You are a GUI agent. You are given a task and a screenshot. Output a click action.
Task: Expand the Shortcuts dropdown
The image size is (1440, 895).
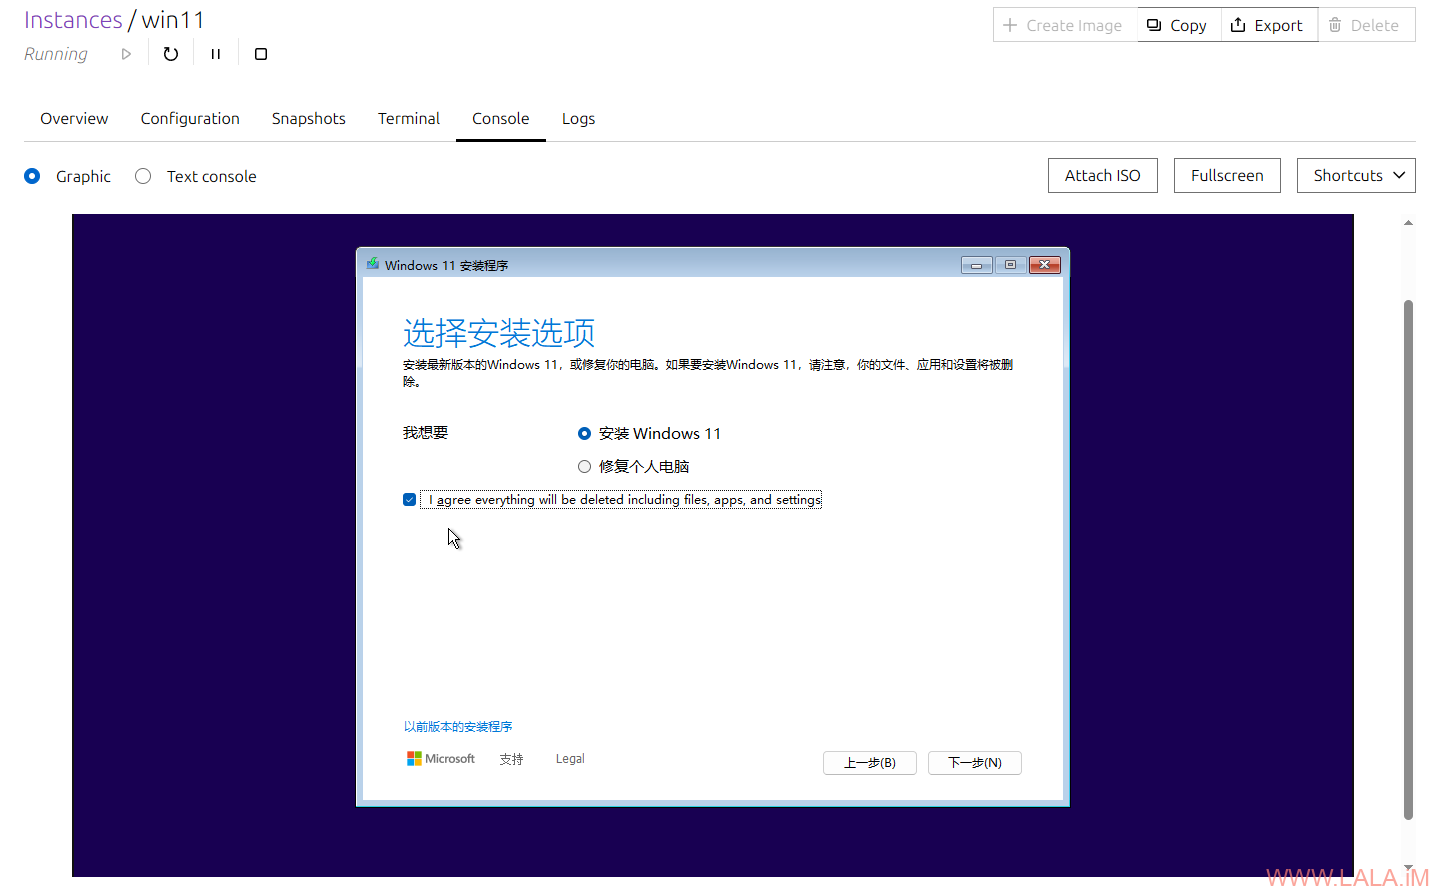[x=1356, y=175]
